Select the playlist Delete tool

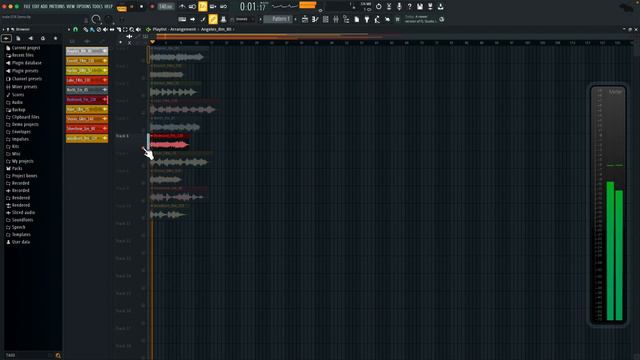click(98, 29)
